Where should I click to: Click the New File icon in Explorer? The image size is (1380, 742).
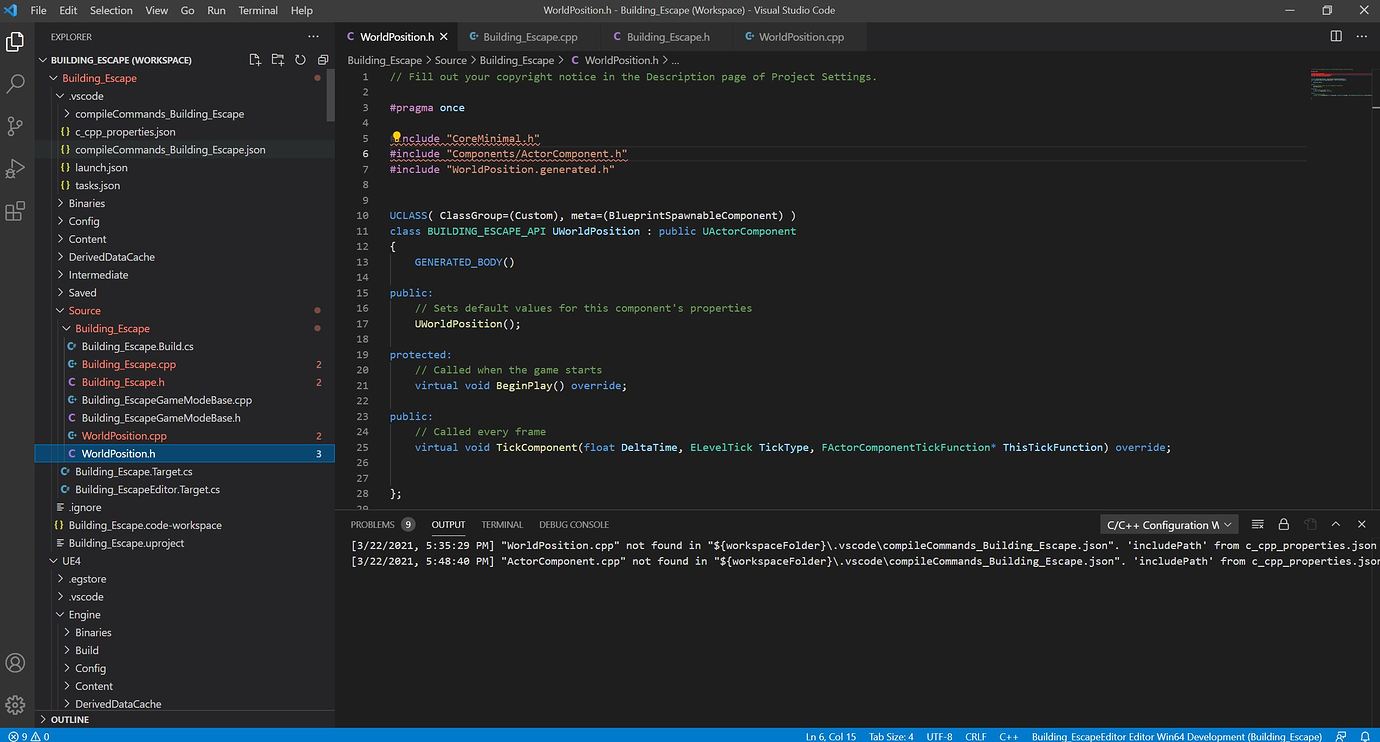tap(255, 60)
